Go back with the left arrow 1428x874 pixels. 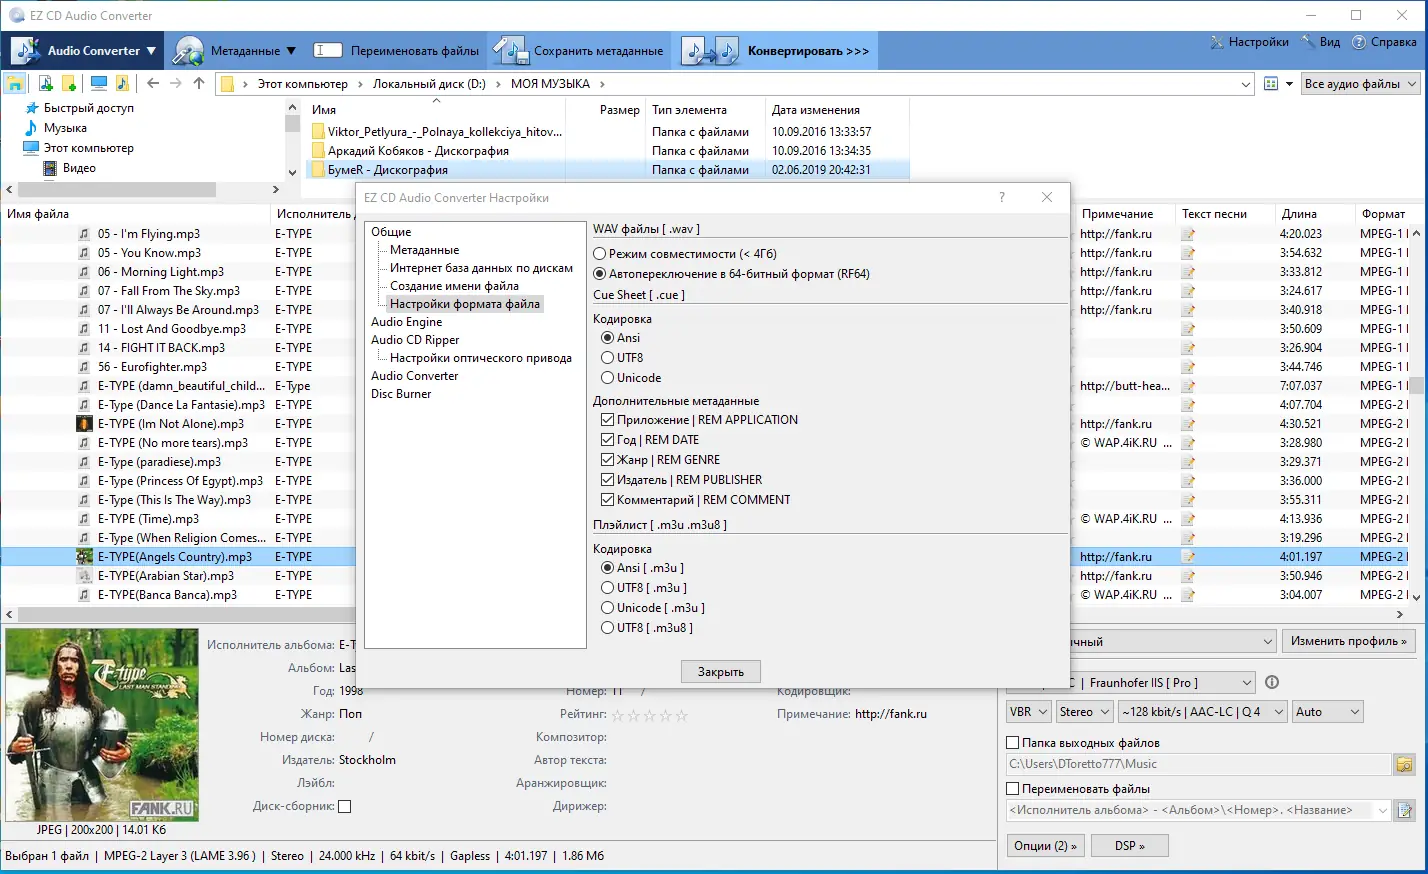[x=153, y=84]
